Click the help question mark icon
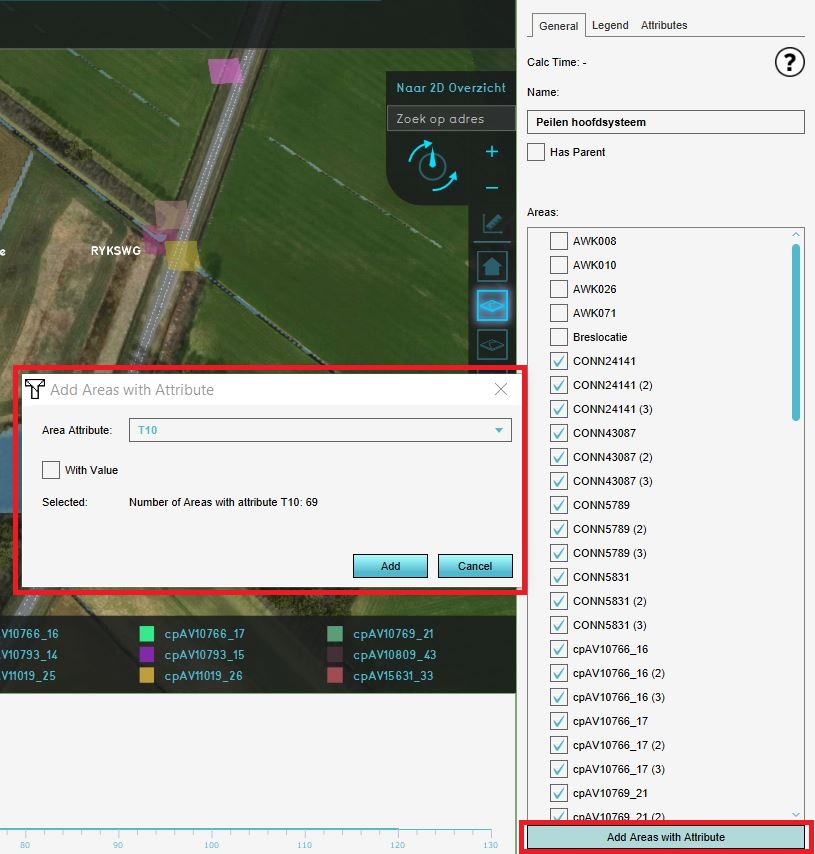Viewport: 815px width, 854px height. pyautogui.click(x=789, y=63)
